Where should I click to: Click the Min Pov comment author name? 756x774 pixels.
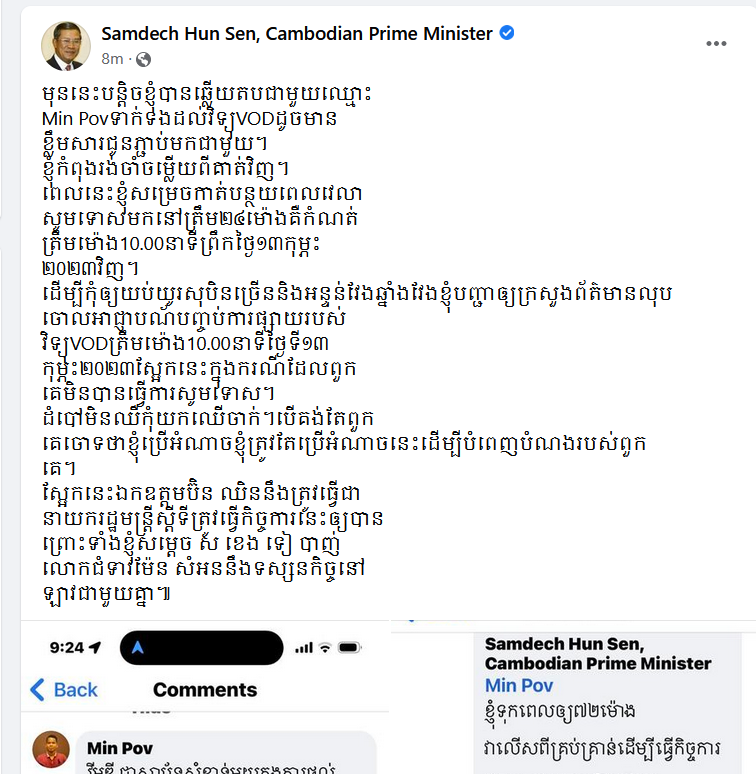coord(120,748)
